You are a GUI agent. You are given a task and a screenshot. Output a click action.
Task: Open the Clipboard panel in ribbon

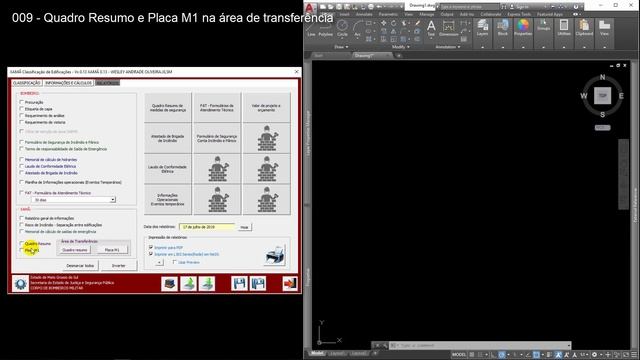584,28
